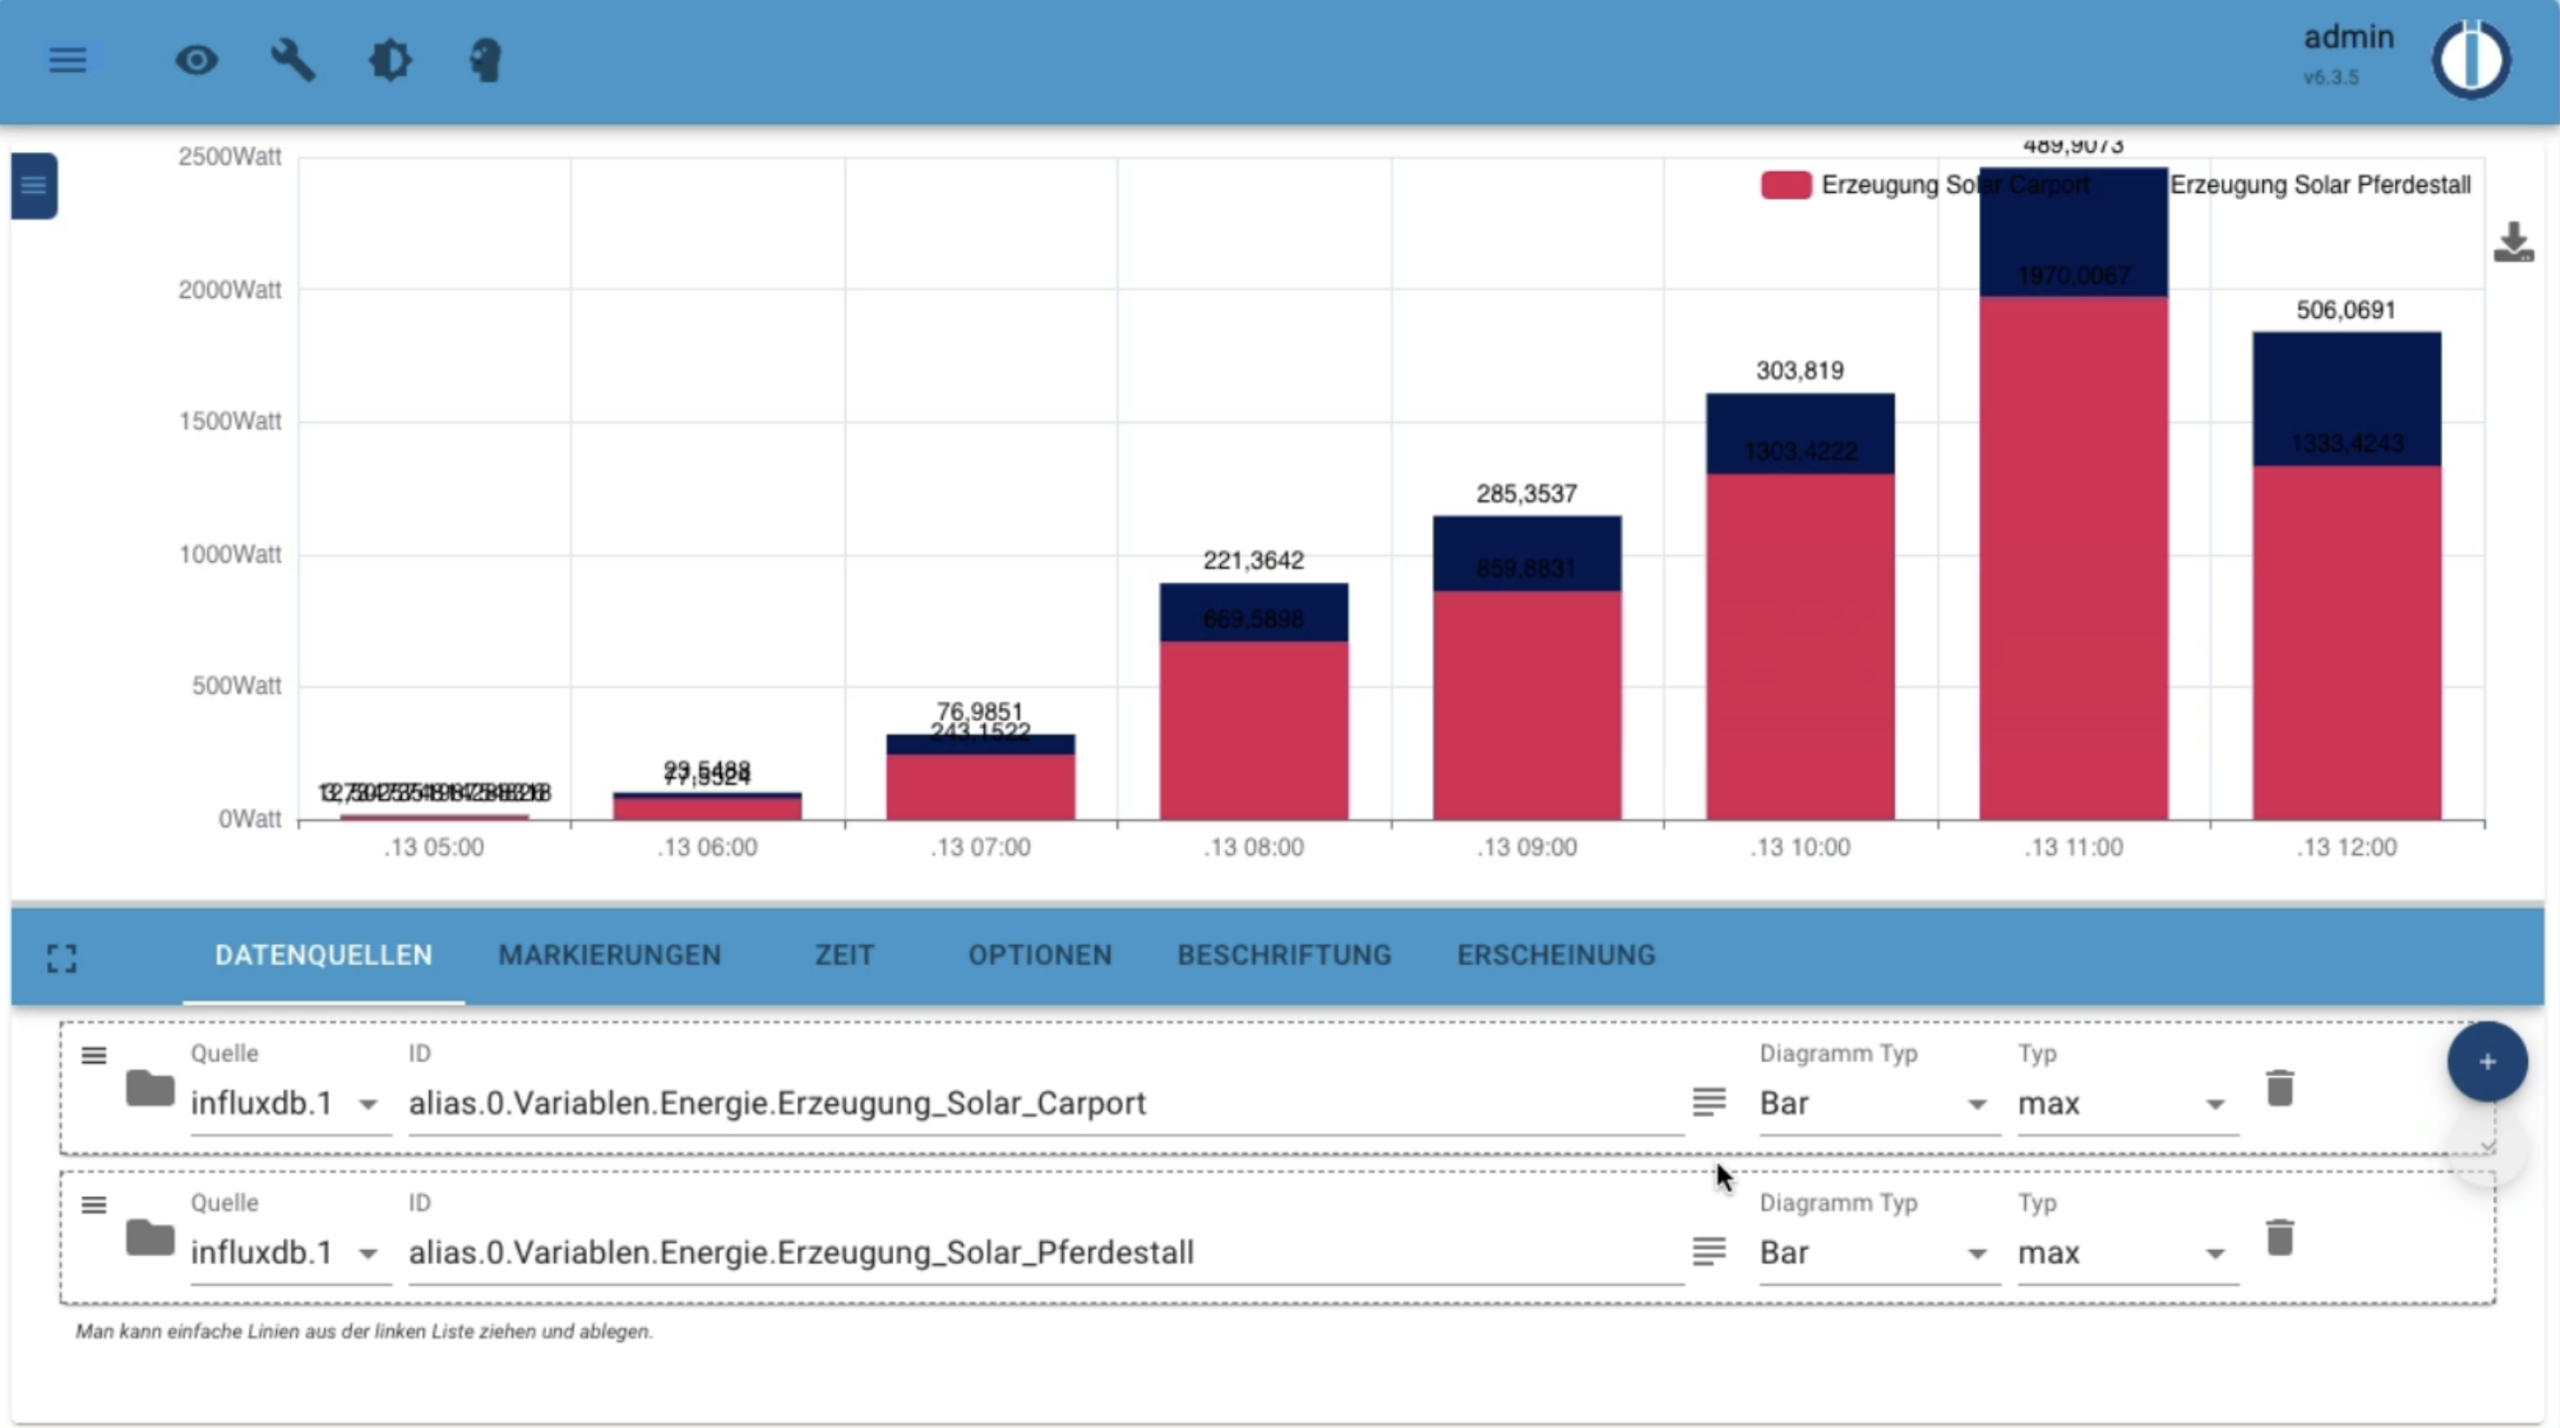Toggle the theme brightness icon

point(390,60)
